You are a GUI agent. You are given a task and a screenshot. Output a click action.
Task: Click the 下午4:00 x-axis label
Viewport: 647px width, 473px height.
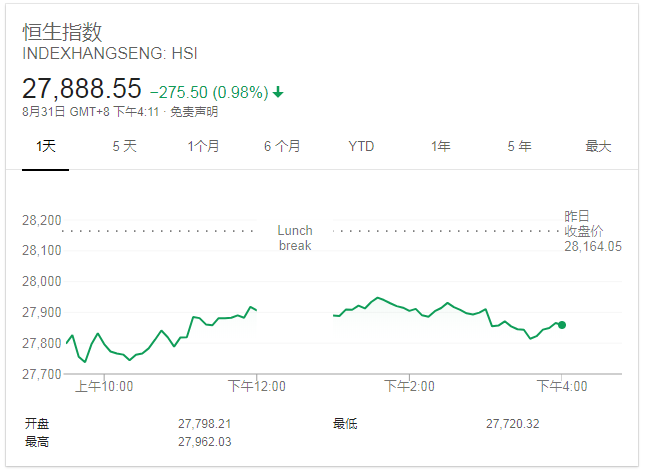[x=562, y=387]
